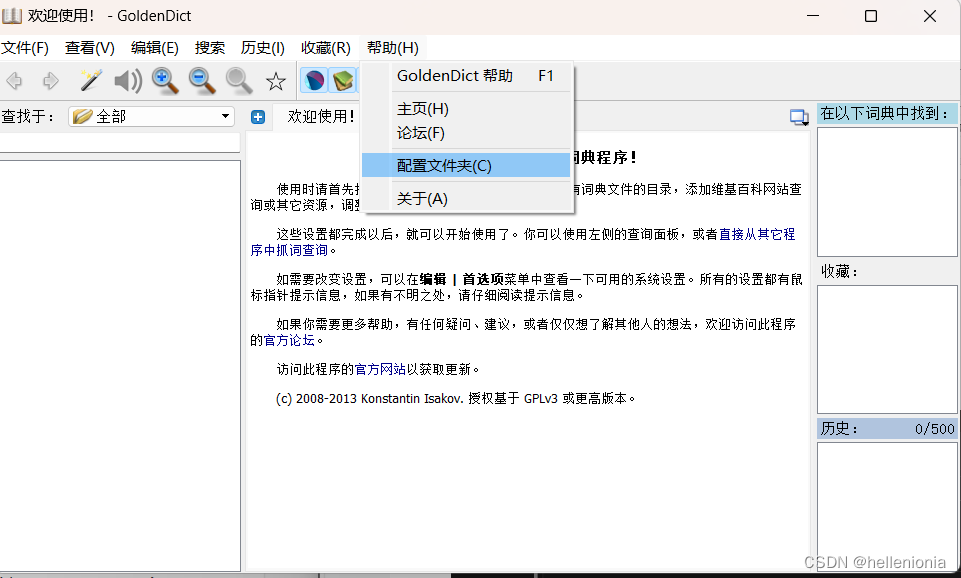Click the 历史 history list box
This screenshot has width=961, height=578.
pyautogui.click(x=887, y=506)
